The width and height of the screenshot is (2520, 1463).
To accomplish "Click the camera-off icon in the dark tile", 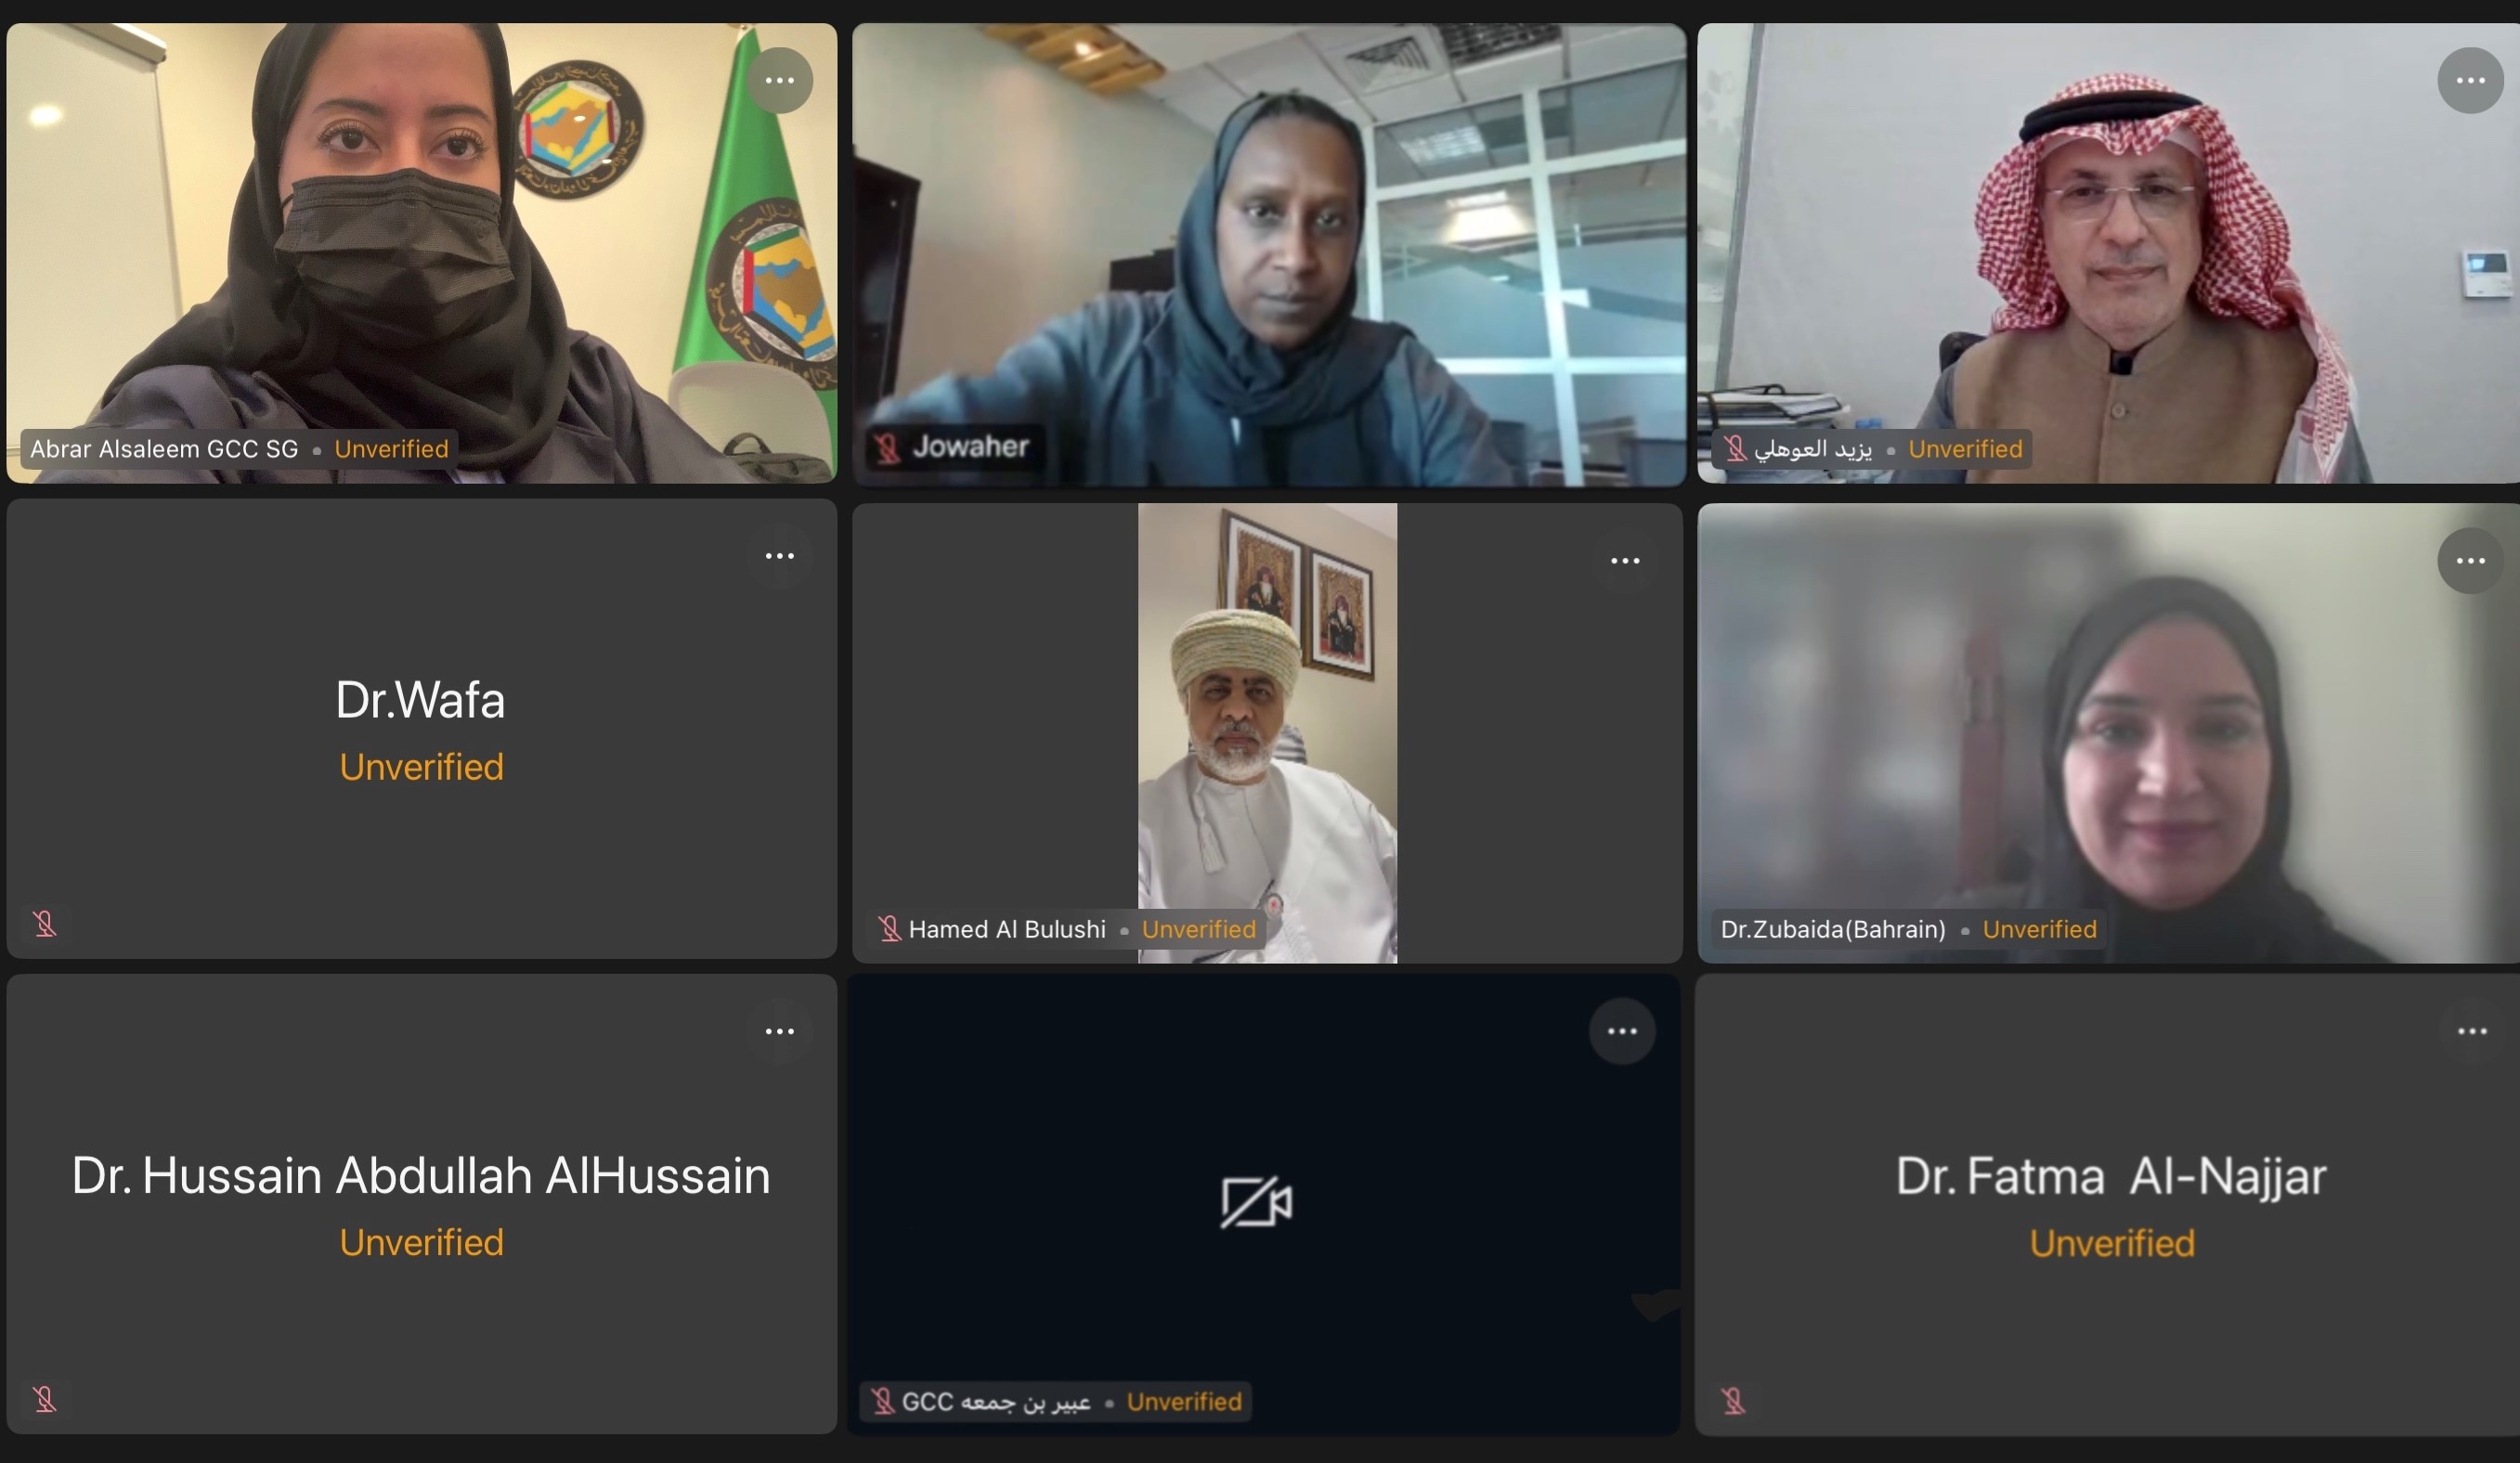I will (1256, 1202).
